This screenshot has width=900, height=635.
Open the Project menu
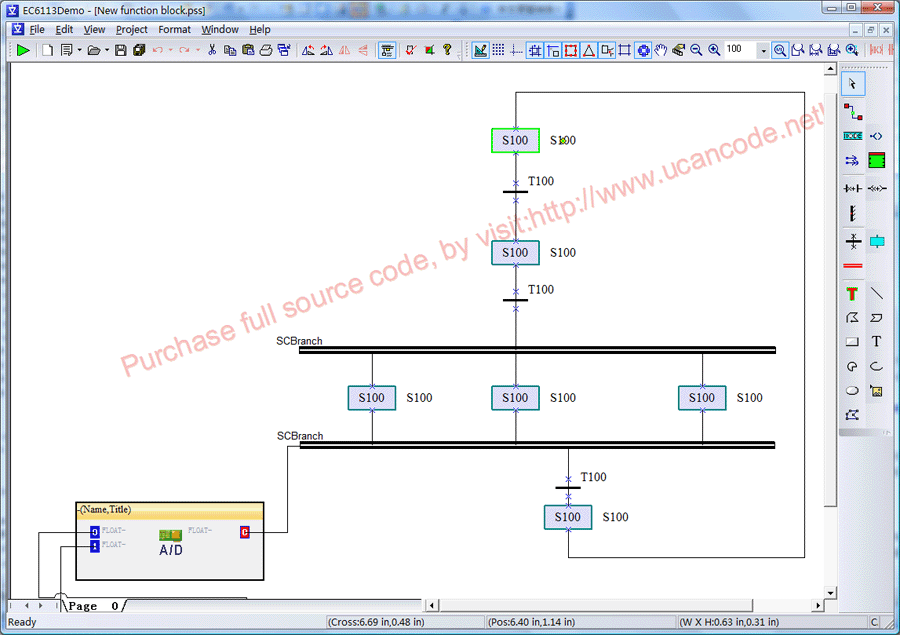131,30
